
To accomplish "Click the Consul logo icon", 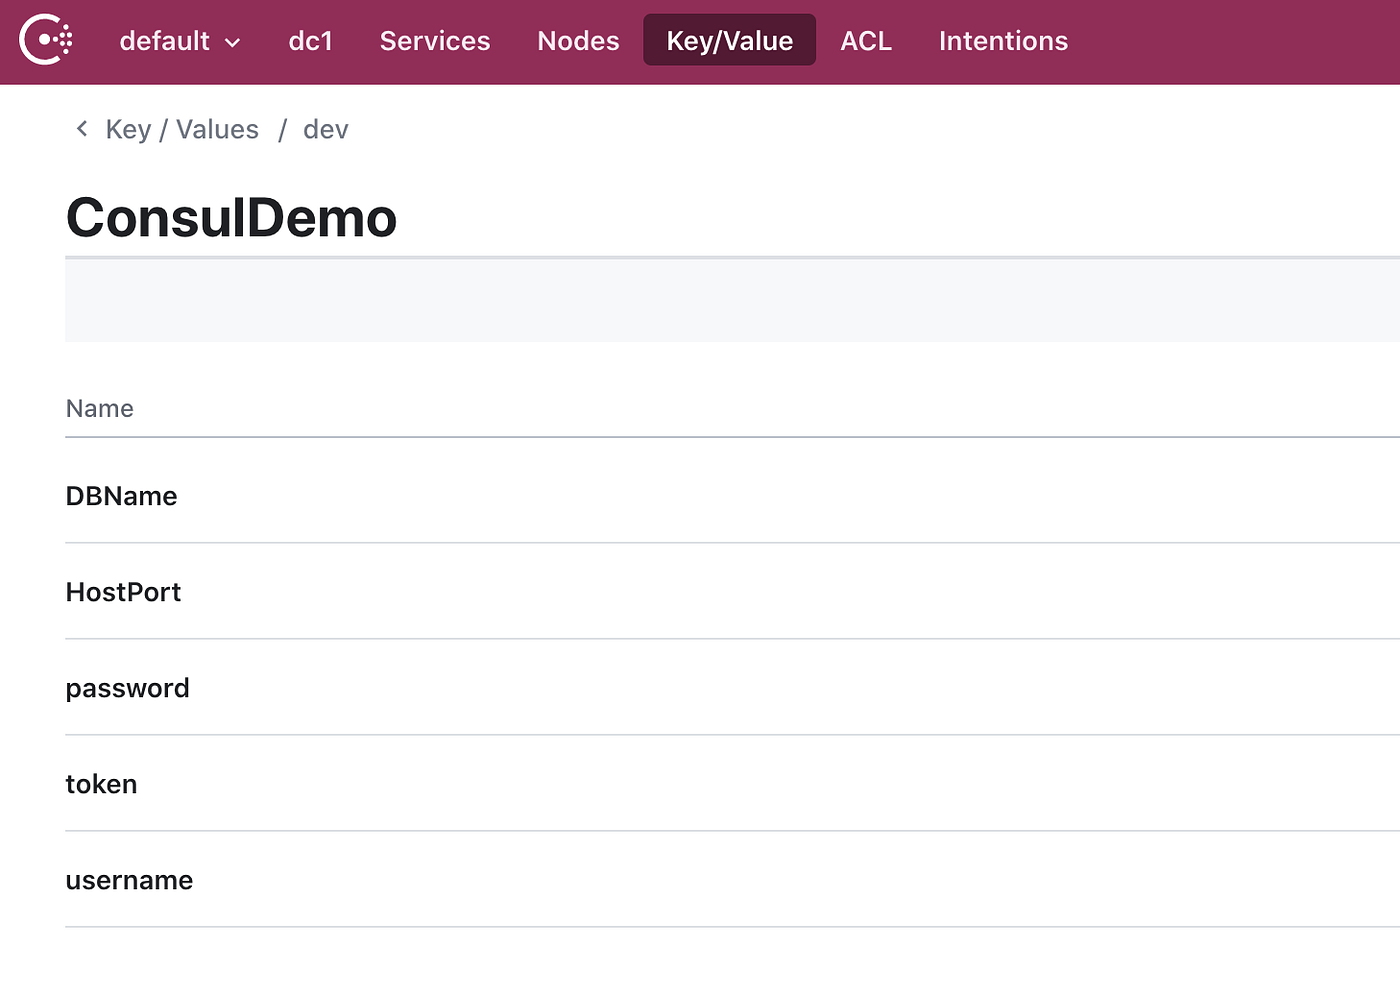I will click(46, 40).
